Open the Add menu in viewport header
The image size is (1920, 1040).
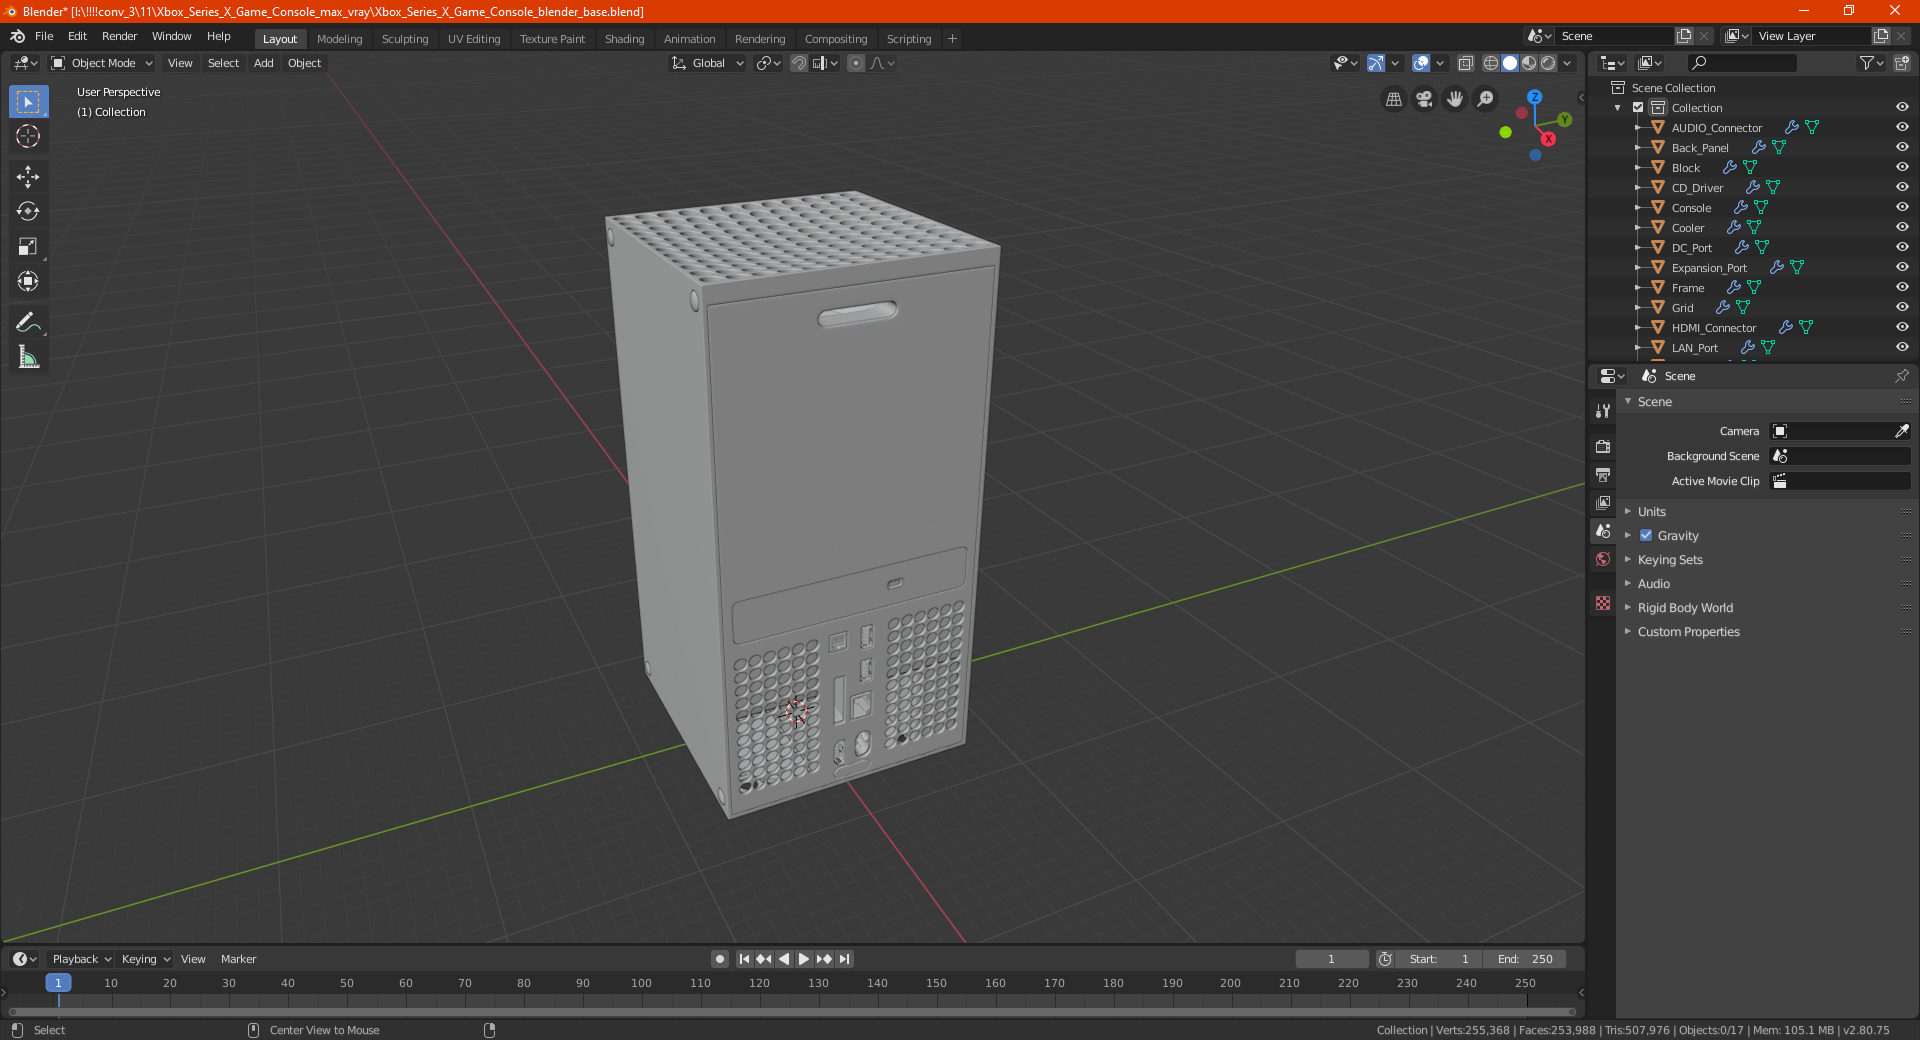(263, 63)
